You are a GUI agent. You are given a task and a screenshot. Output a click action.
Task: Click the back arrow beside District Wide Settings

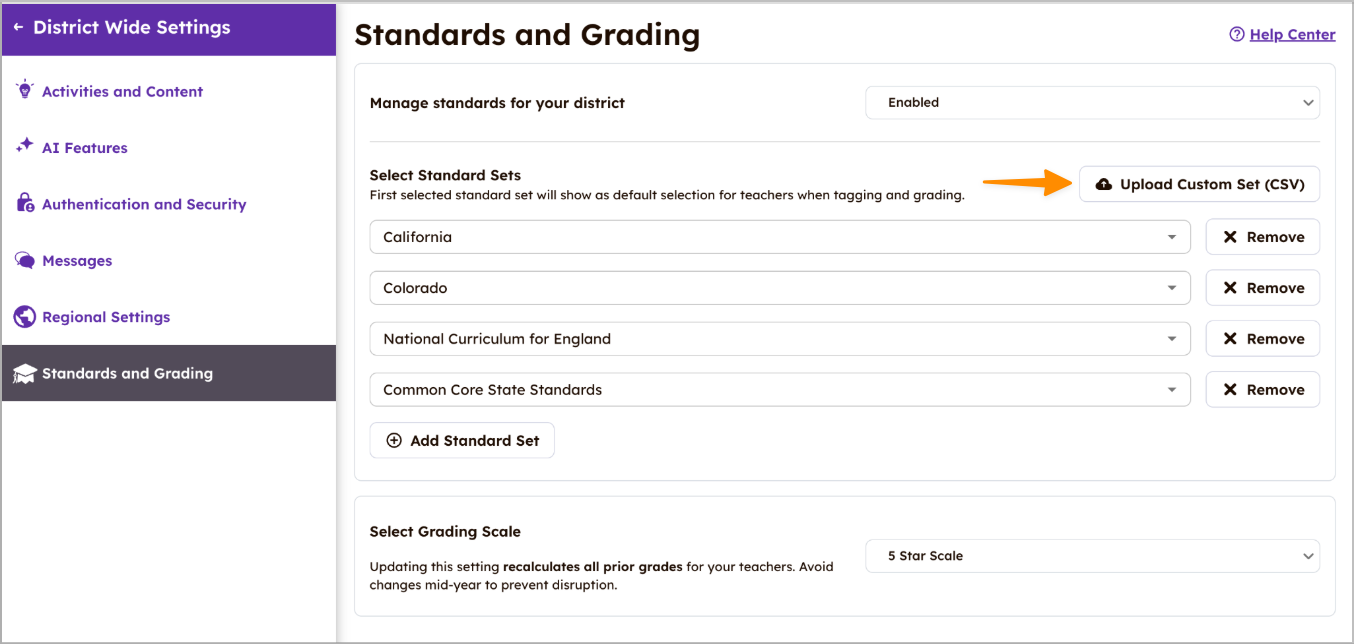coord(18,28)
